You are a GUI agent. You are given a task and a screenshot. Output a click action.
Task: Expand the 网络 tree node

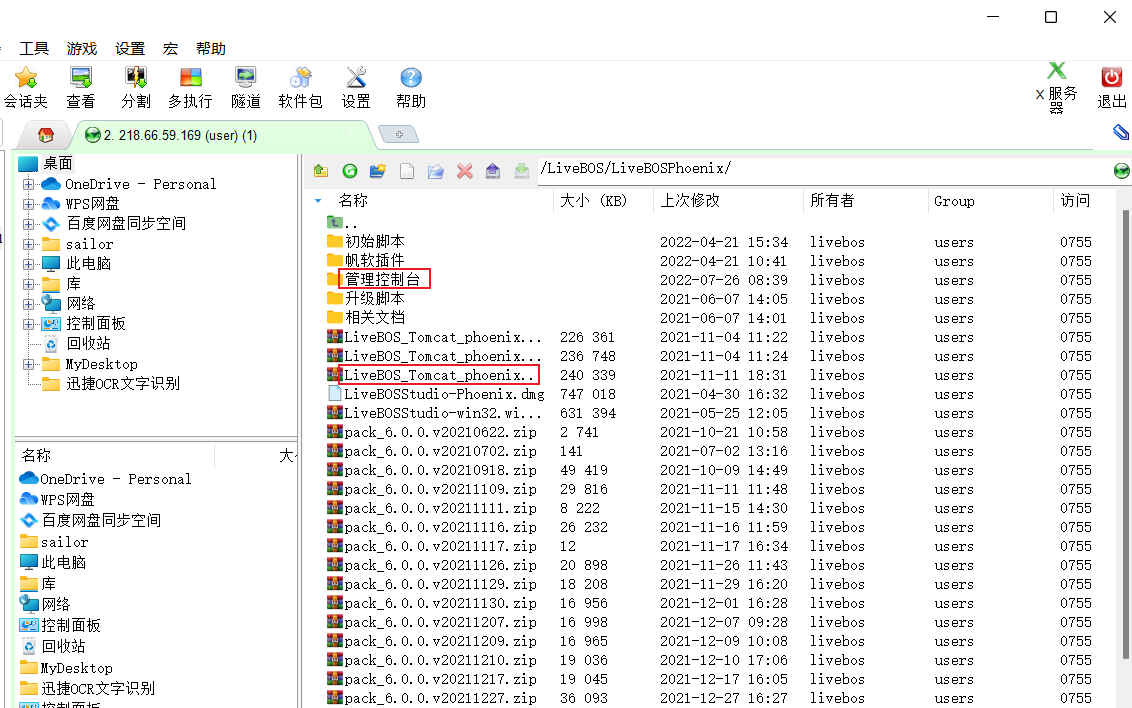(x=28, y=304)
